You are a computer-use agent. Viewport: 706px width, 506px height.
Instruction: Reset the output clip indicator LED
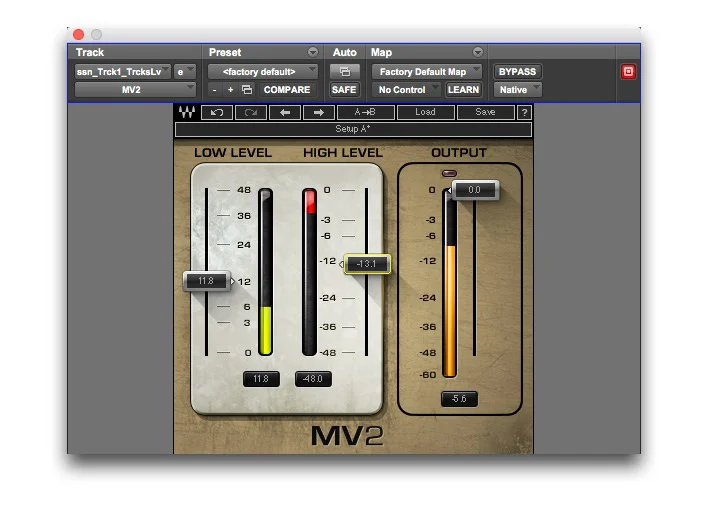coord(449,173)
